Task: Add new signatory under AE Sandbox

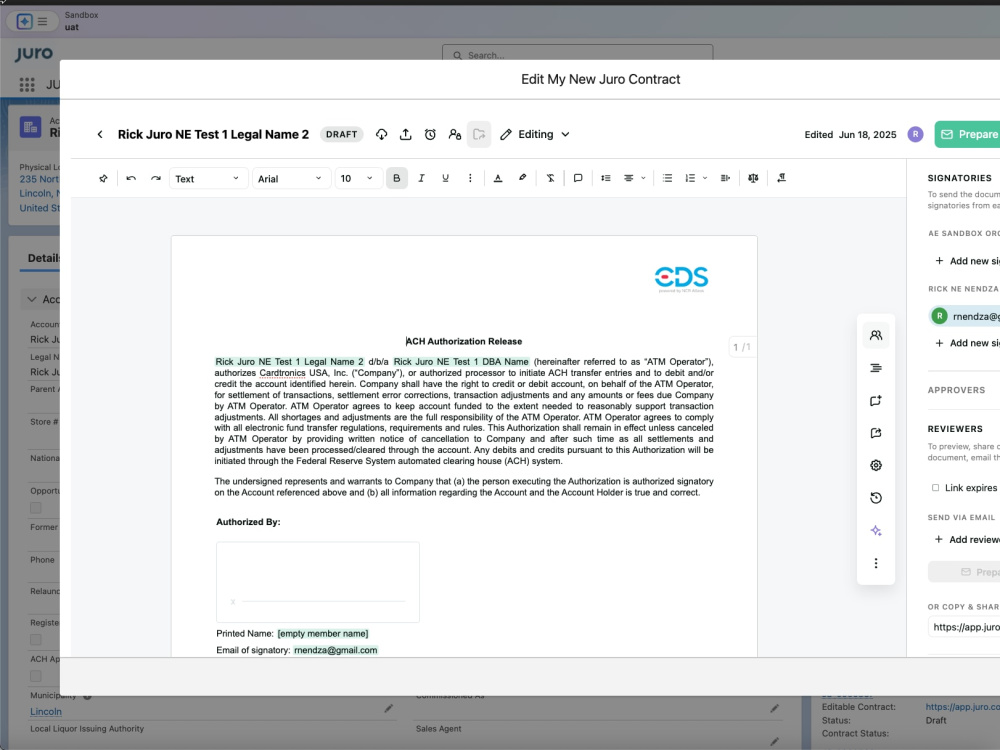Action: (967, 261)
